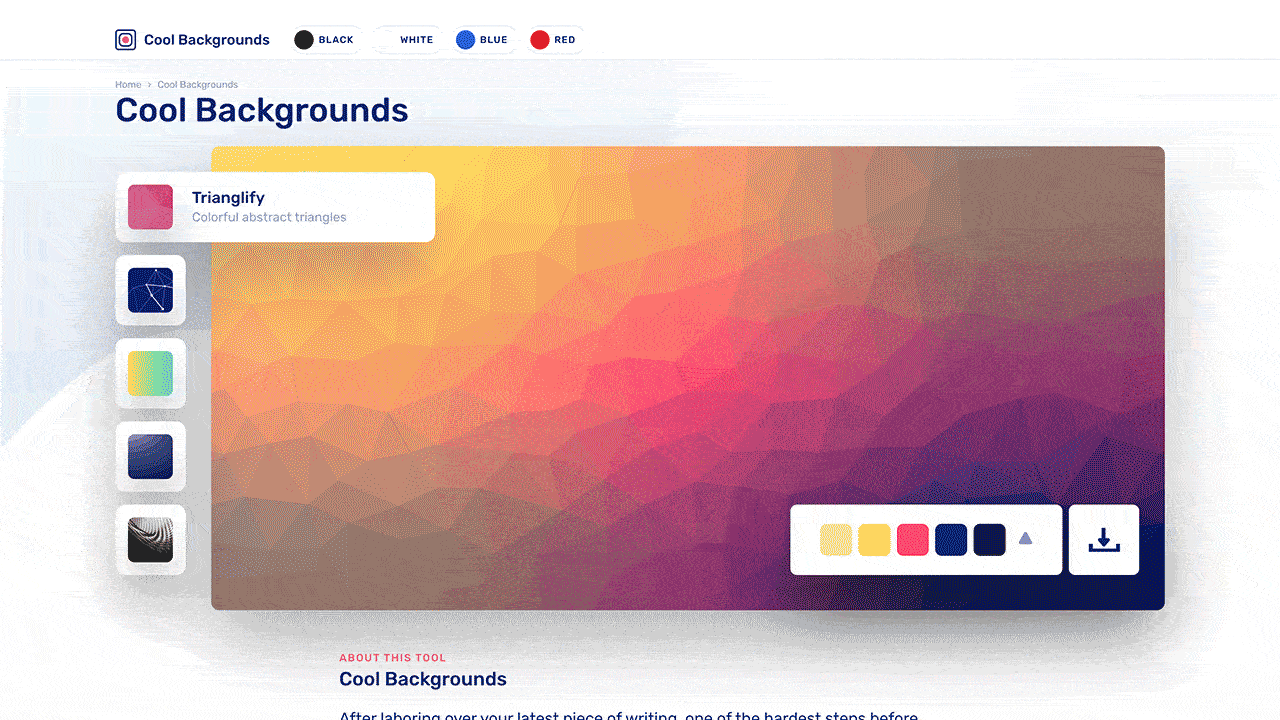This screenshot has height=720, width=1280.
Task: Expand the color palette triangle arrow
Action: tap(1025, 539)
